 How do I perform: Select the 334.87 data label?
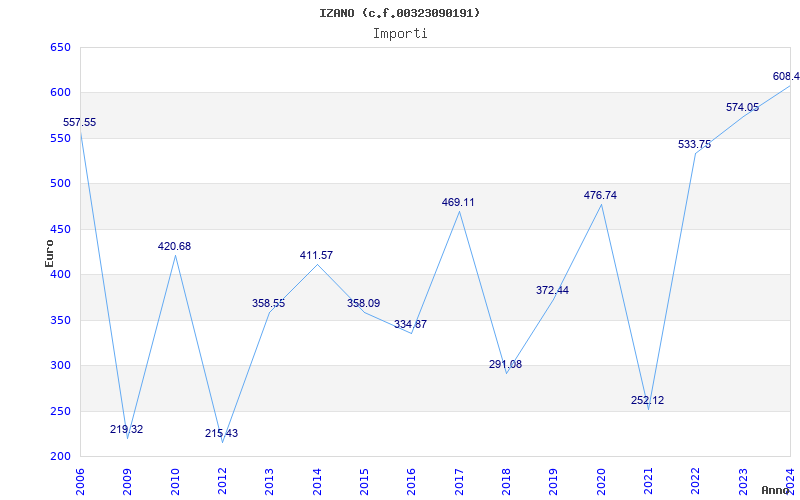[x=411, y=324]
